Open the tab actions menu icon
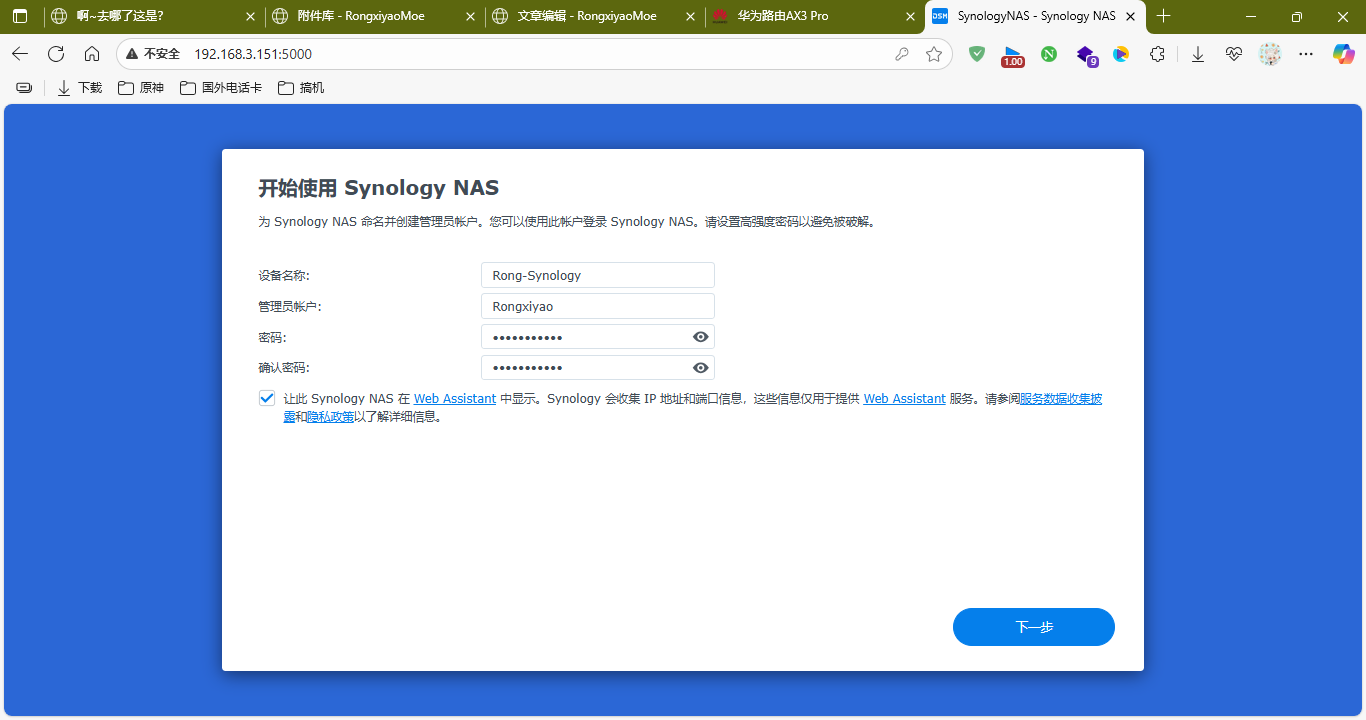1366x720 pixels. tap(20, 16)
